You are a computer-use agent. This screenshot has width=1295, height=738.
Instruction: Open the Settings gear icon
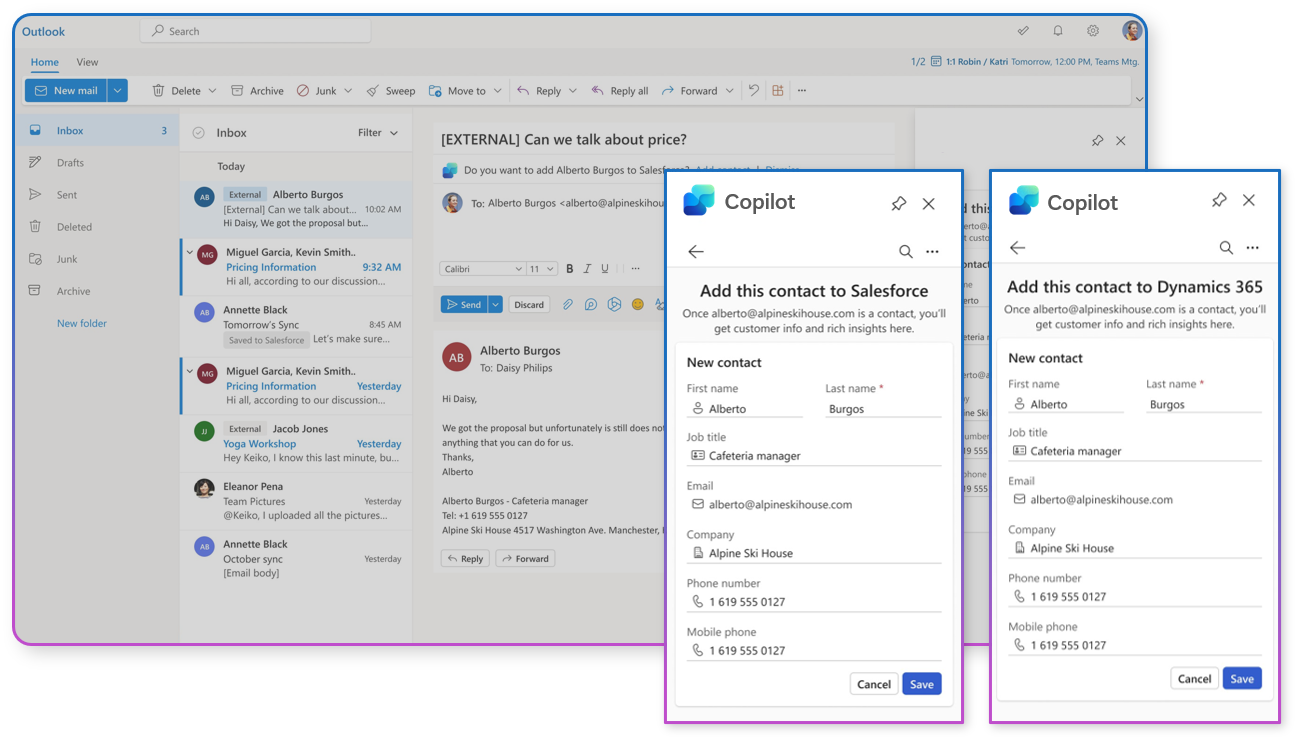1092,30
